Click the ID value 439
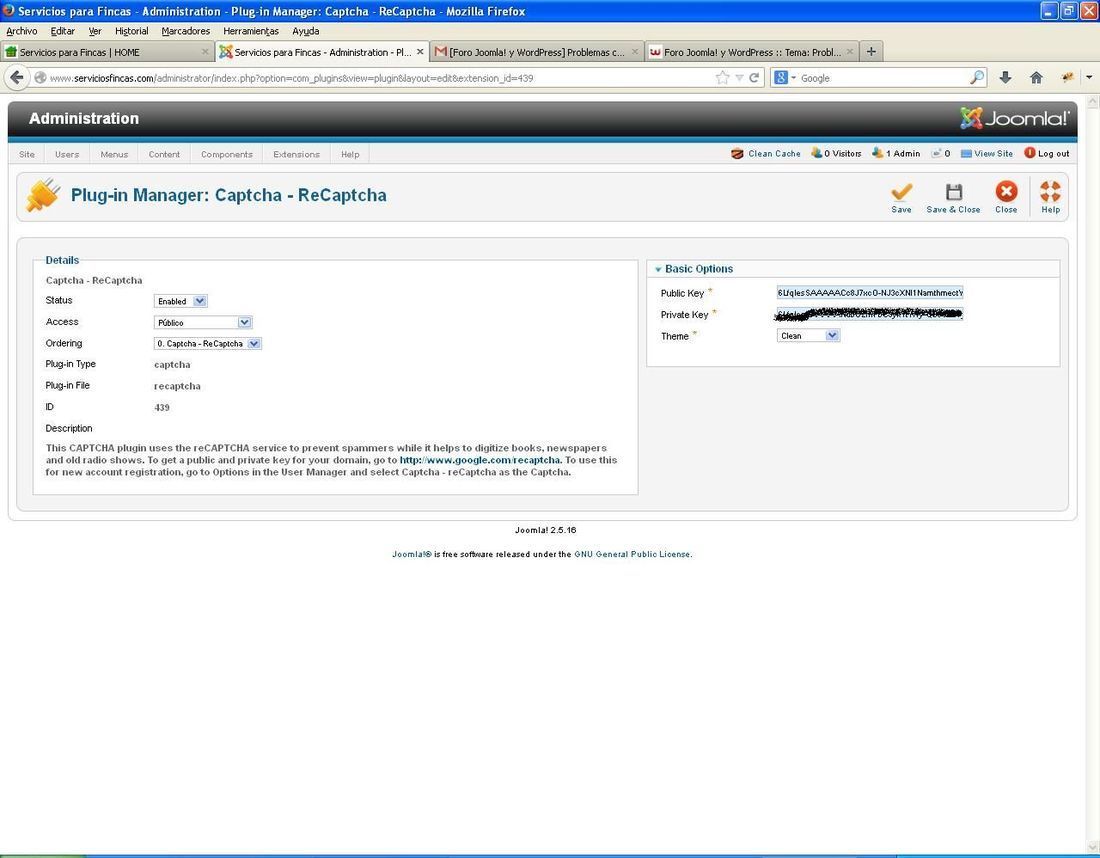Viewport: 1100px width, 858px height. point(161,408)
